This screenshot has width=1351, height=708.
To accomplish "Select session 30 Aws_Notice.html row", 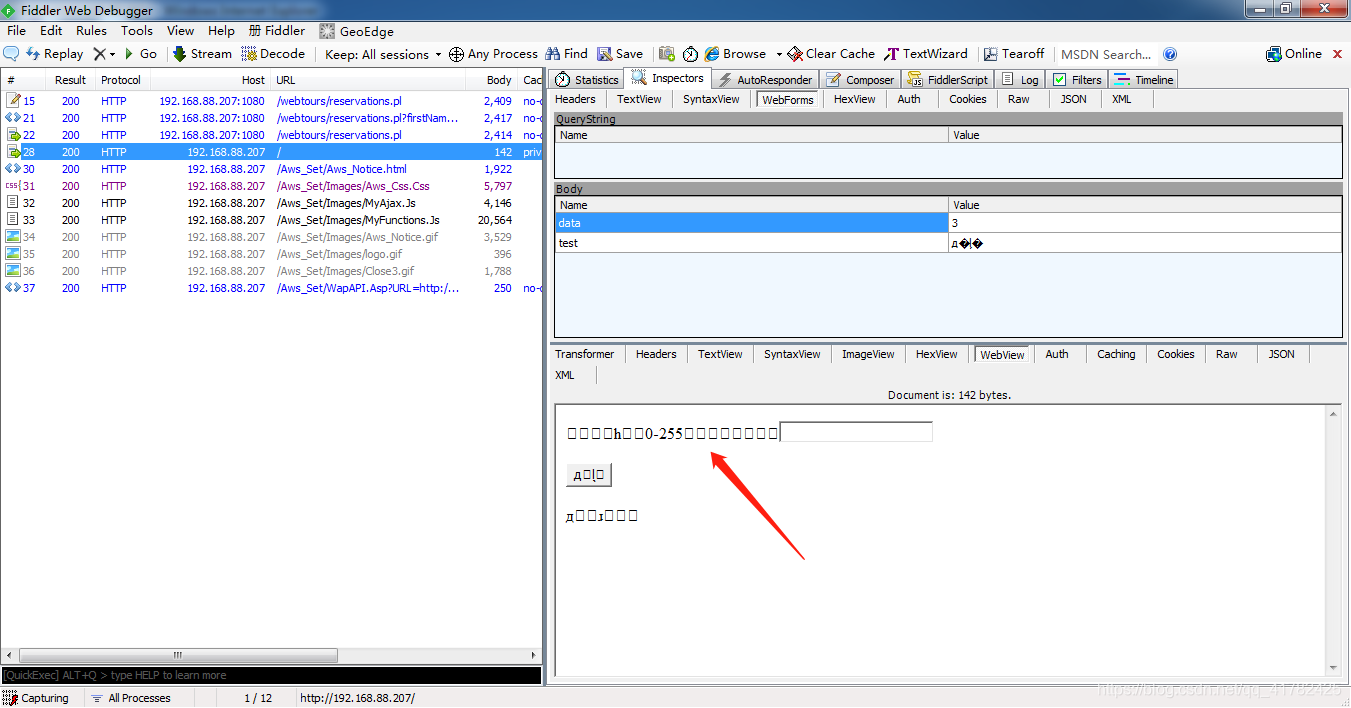I will [271, 169].
